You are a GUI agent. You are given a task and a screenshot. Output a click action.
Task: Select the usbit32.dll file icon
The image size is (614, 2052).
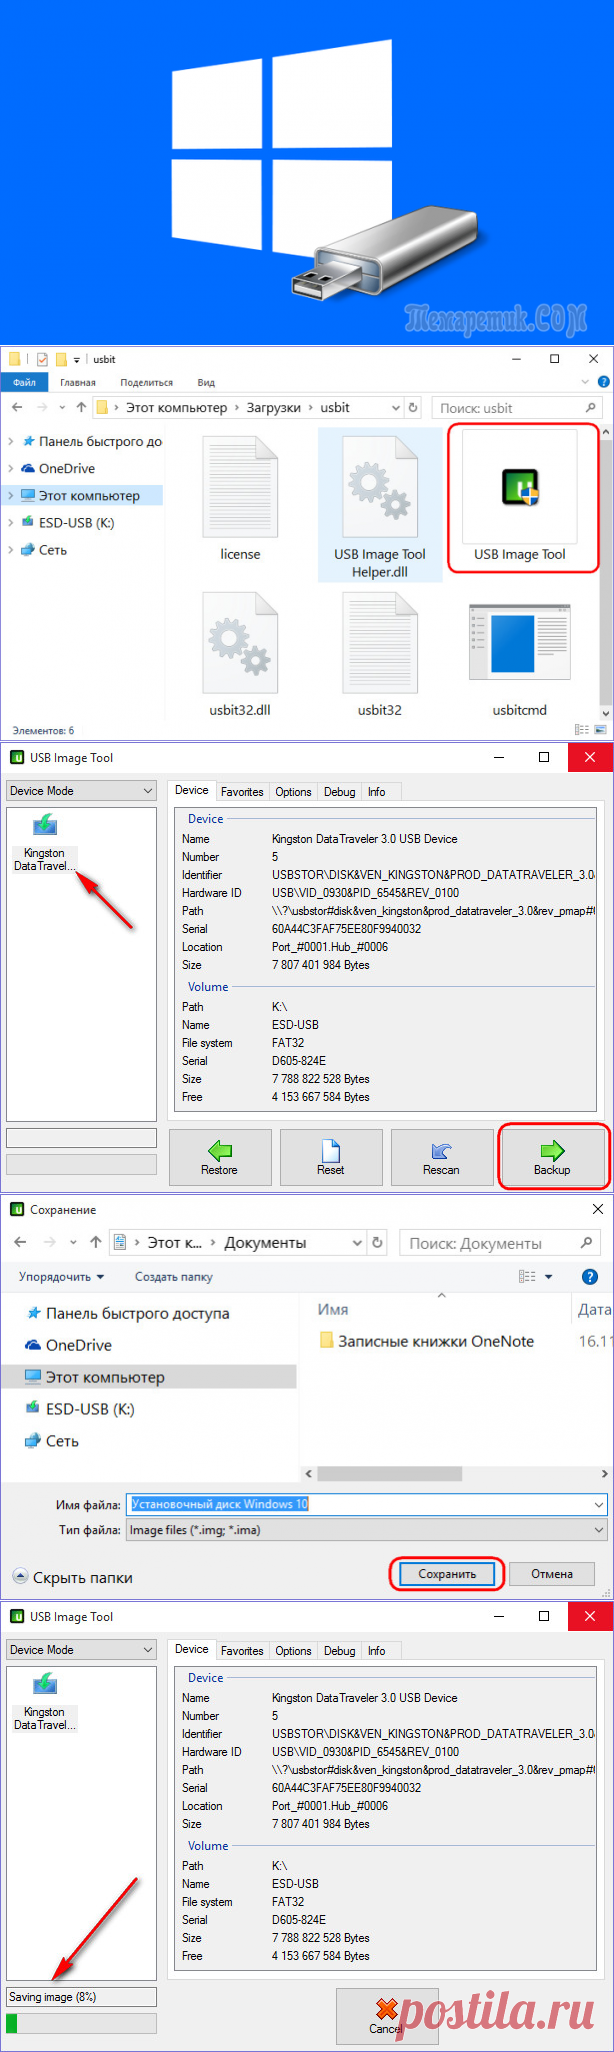[x=240, y=642]
